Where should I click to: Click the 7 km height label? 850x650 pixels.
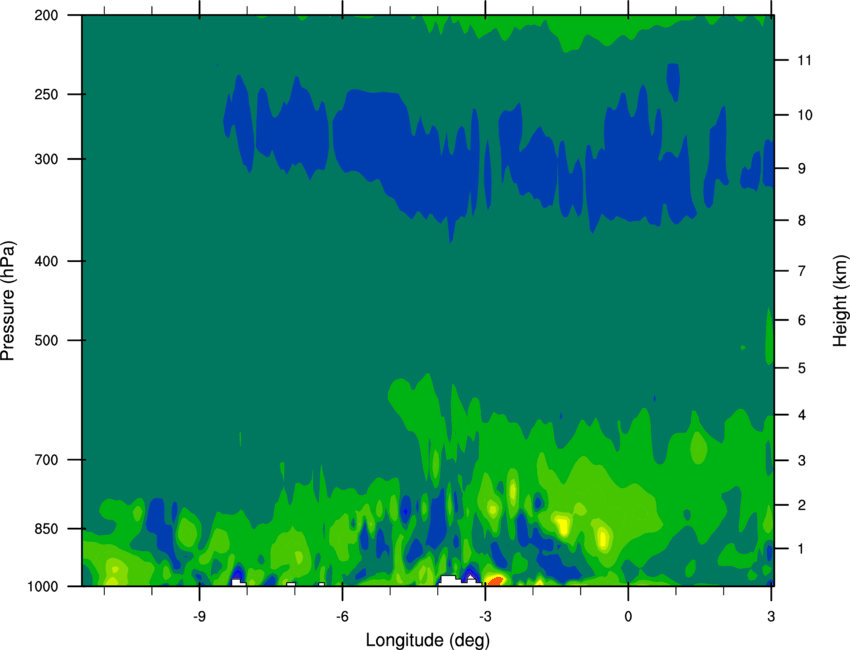(x=802, y=271)
